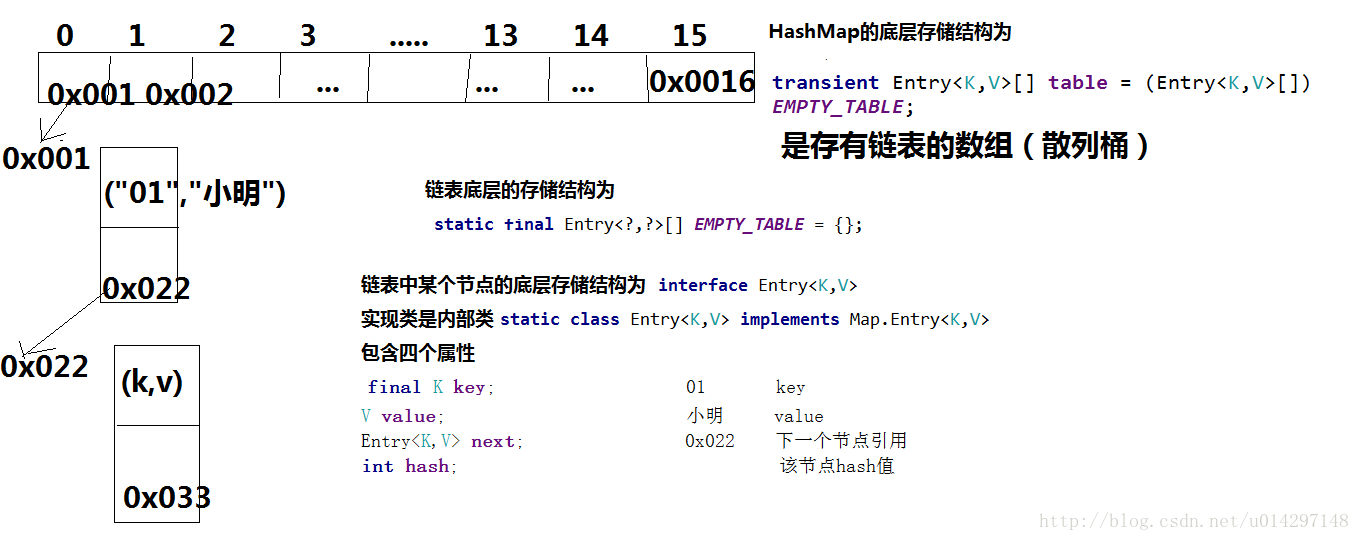
Task: Click the example value "小明" beside the value field
Action: [x=705, y=416]
